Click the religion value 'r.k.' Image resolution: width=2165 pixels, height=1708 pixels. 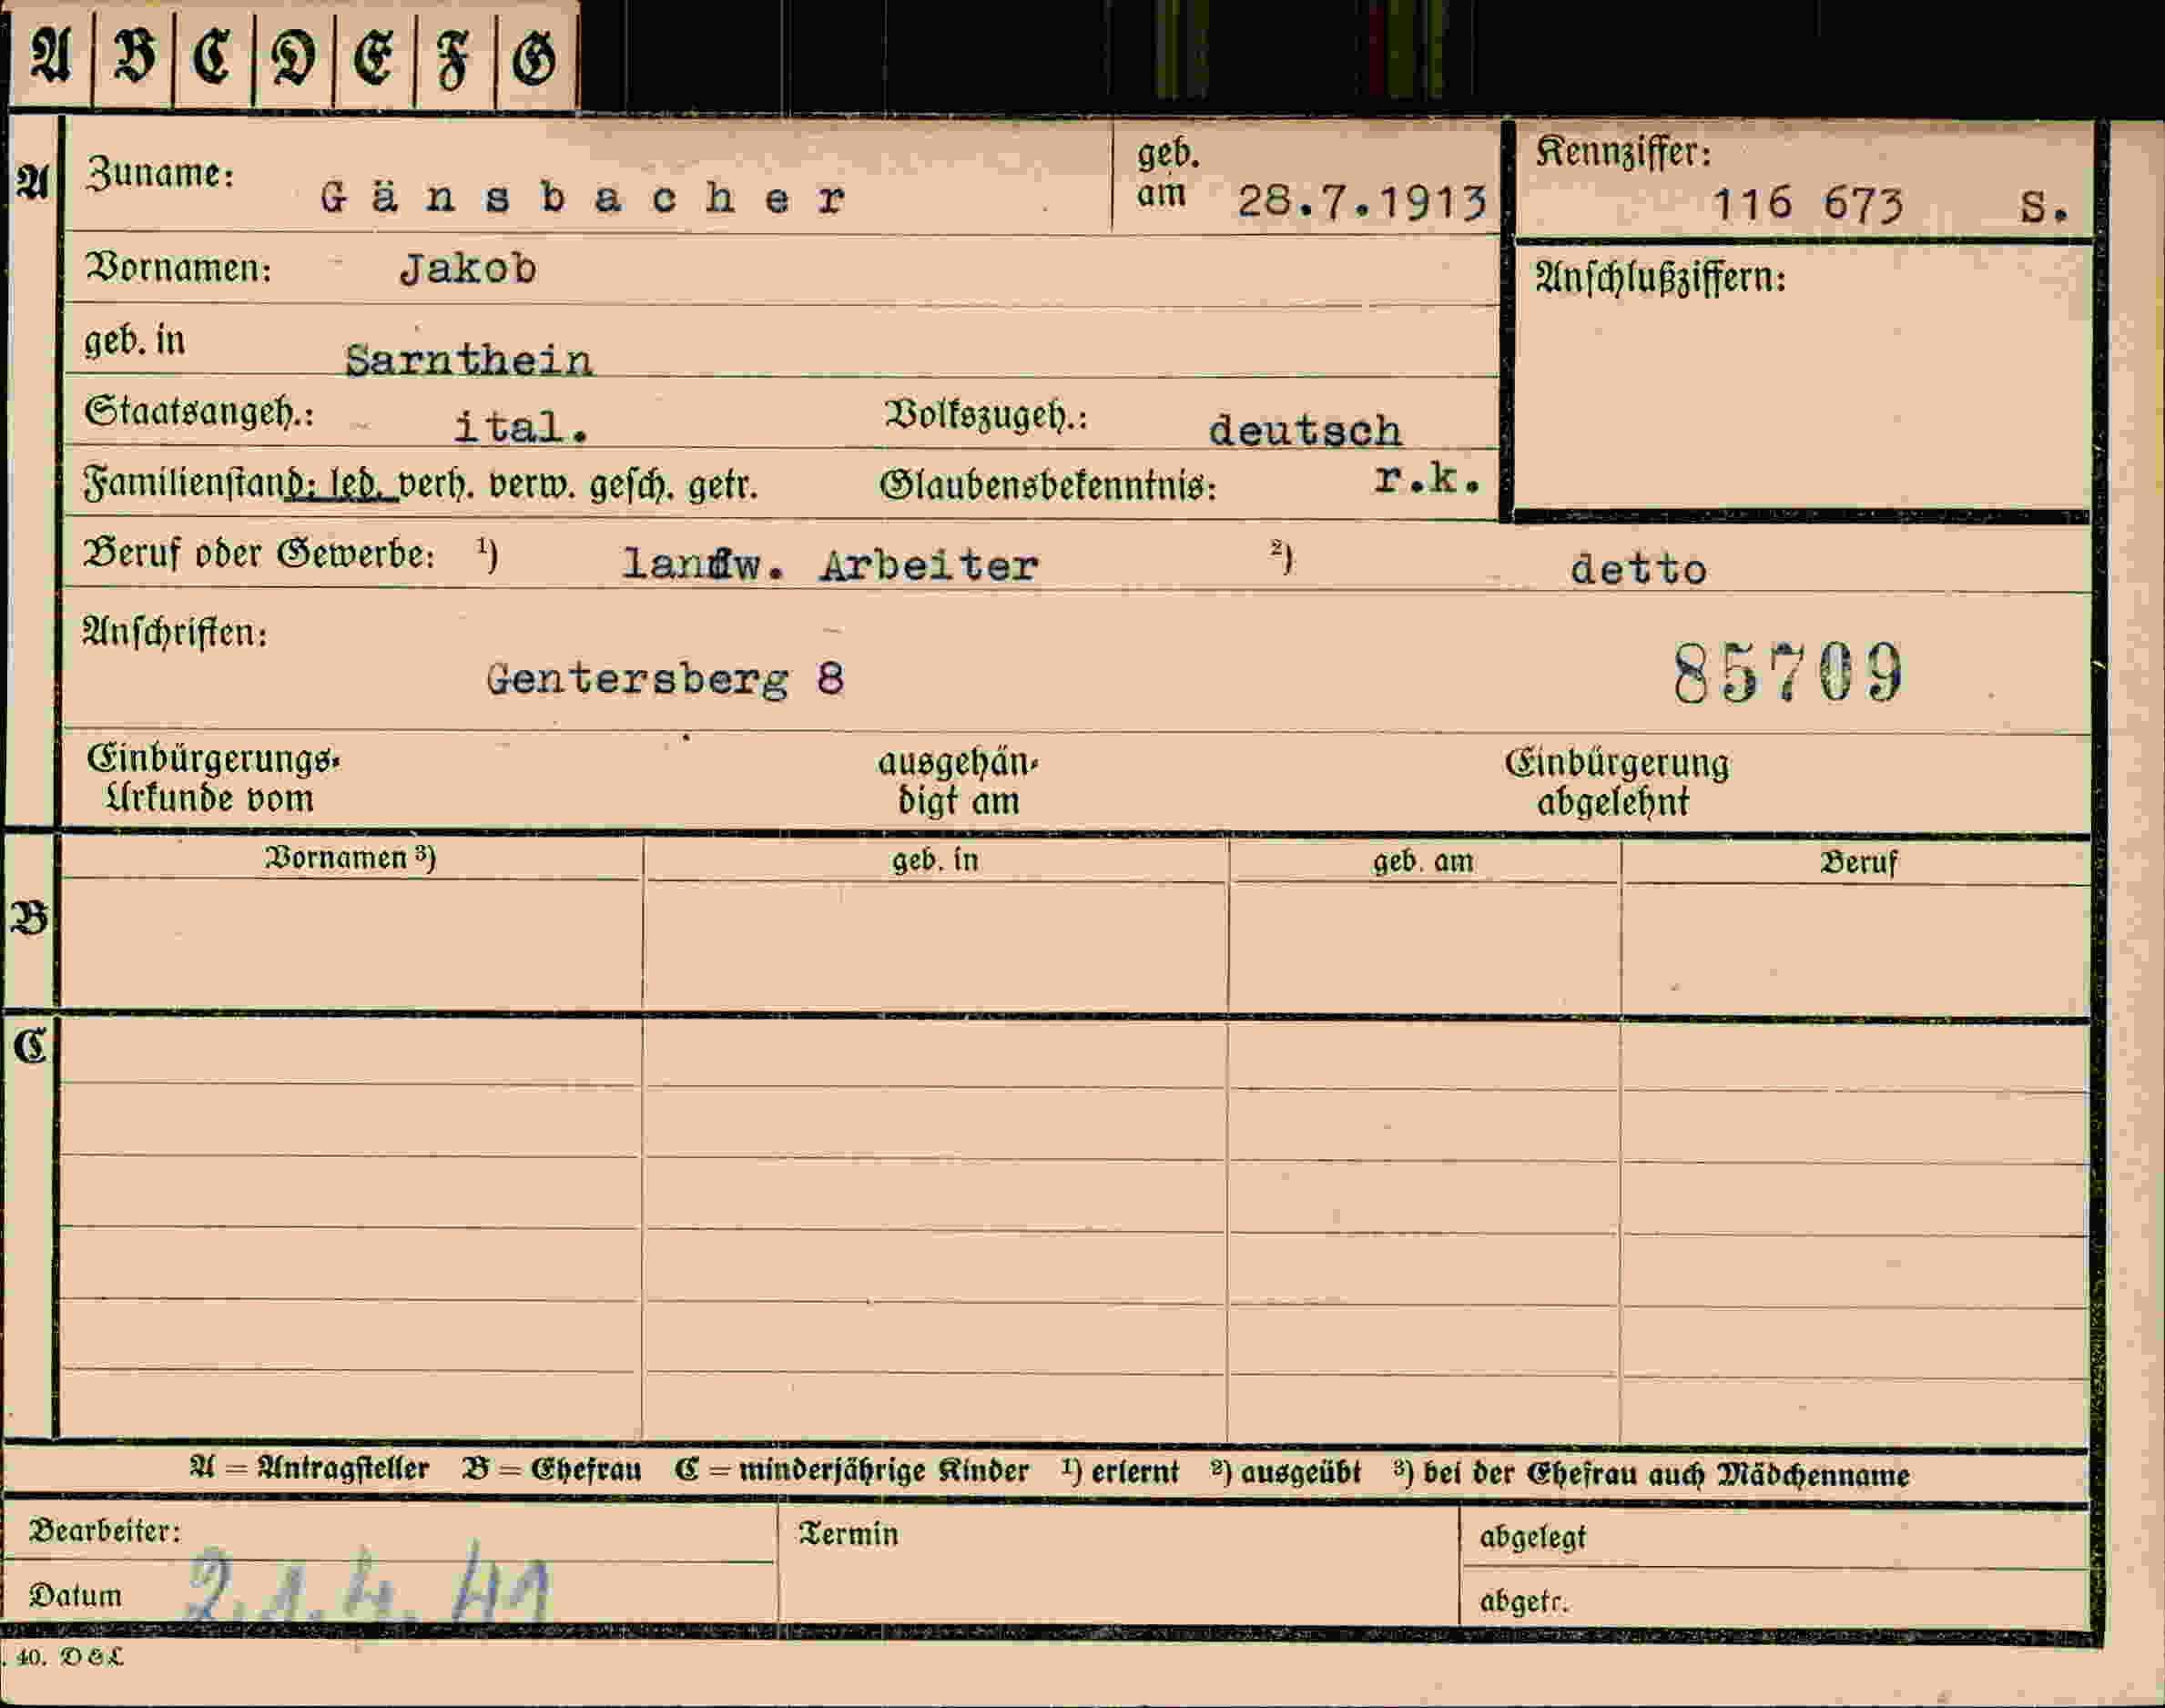1427,479
